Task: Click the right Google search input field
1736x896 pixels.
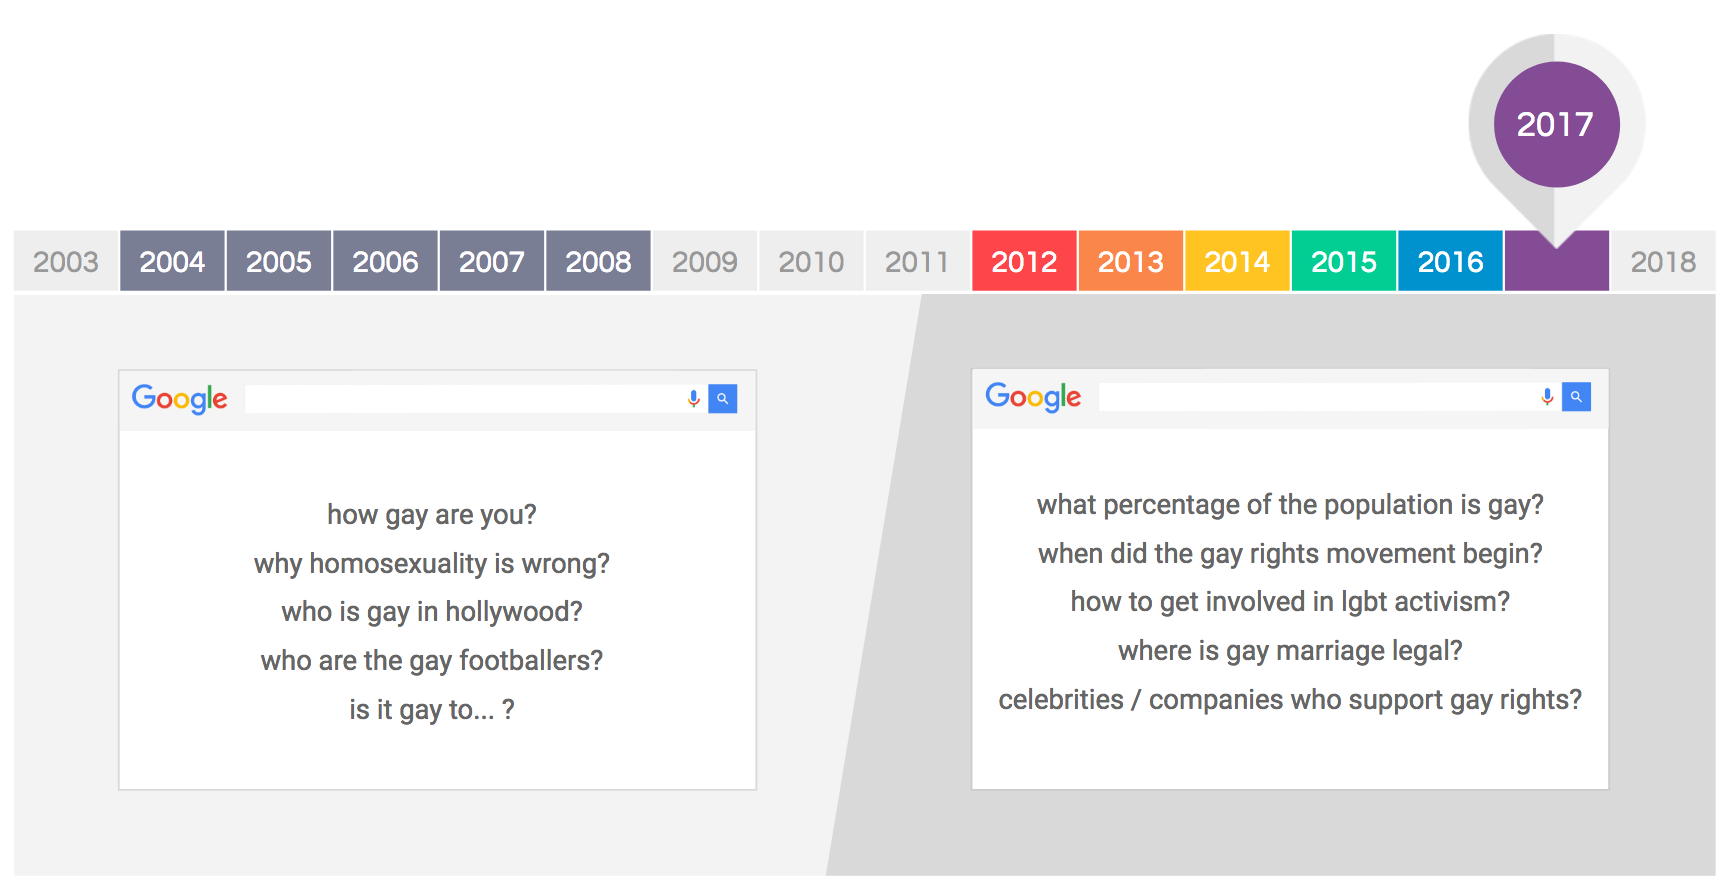Action: pos(1318,397)
